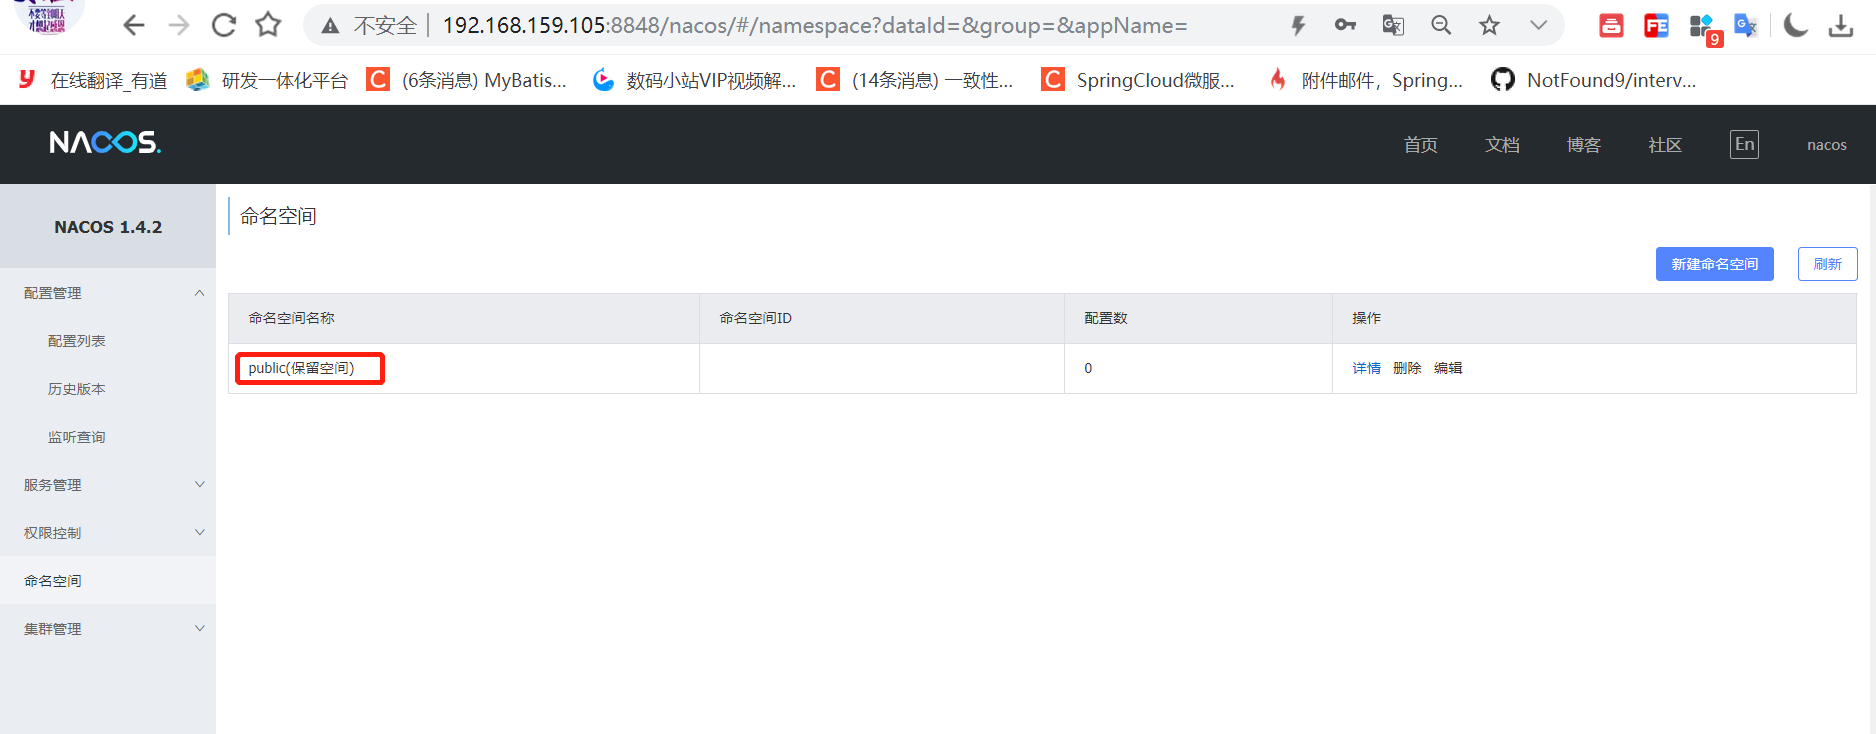The width and height of the screenshot is (1876, 734).
Task: Click the red extension icon
Action: coord(1611,26)
